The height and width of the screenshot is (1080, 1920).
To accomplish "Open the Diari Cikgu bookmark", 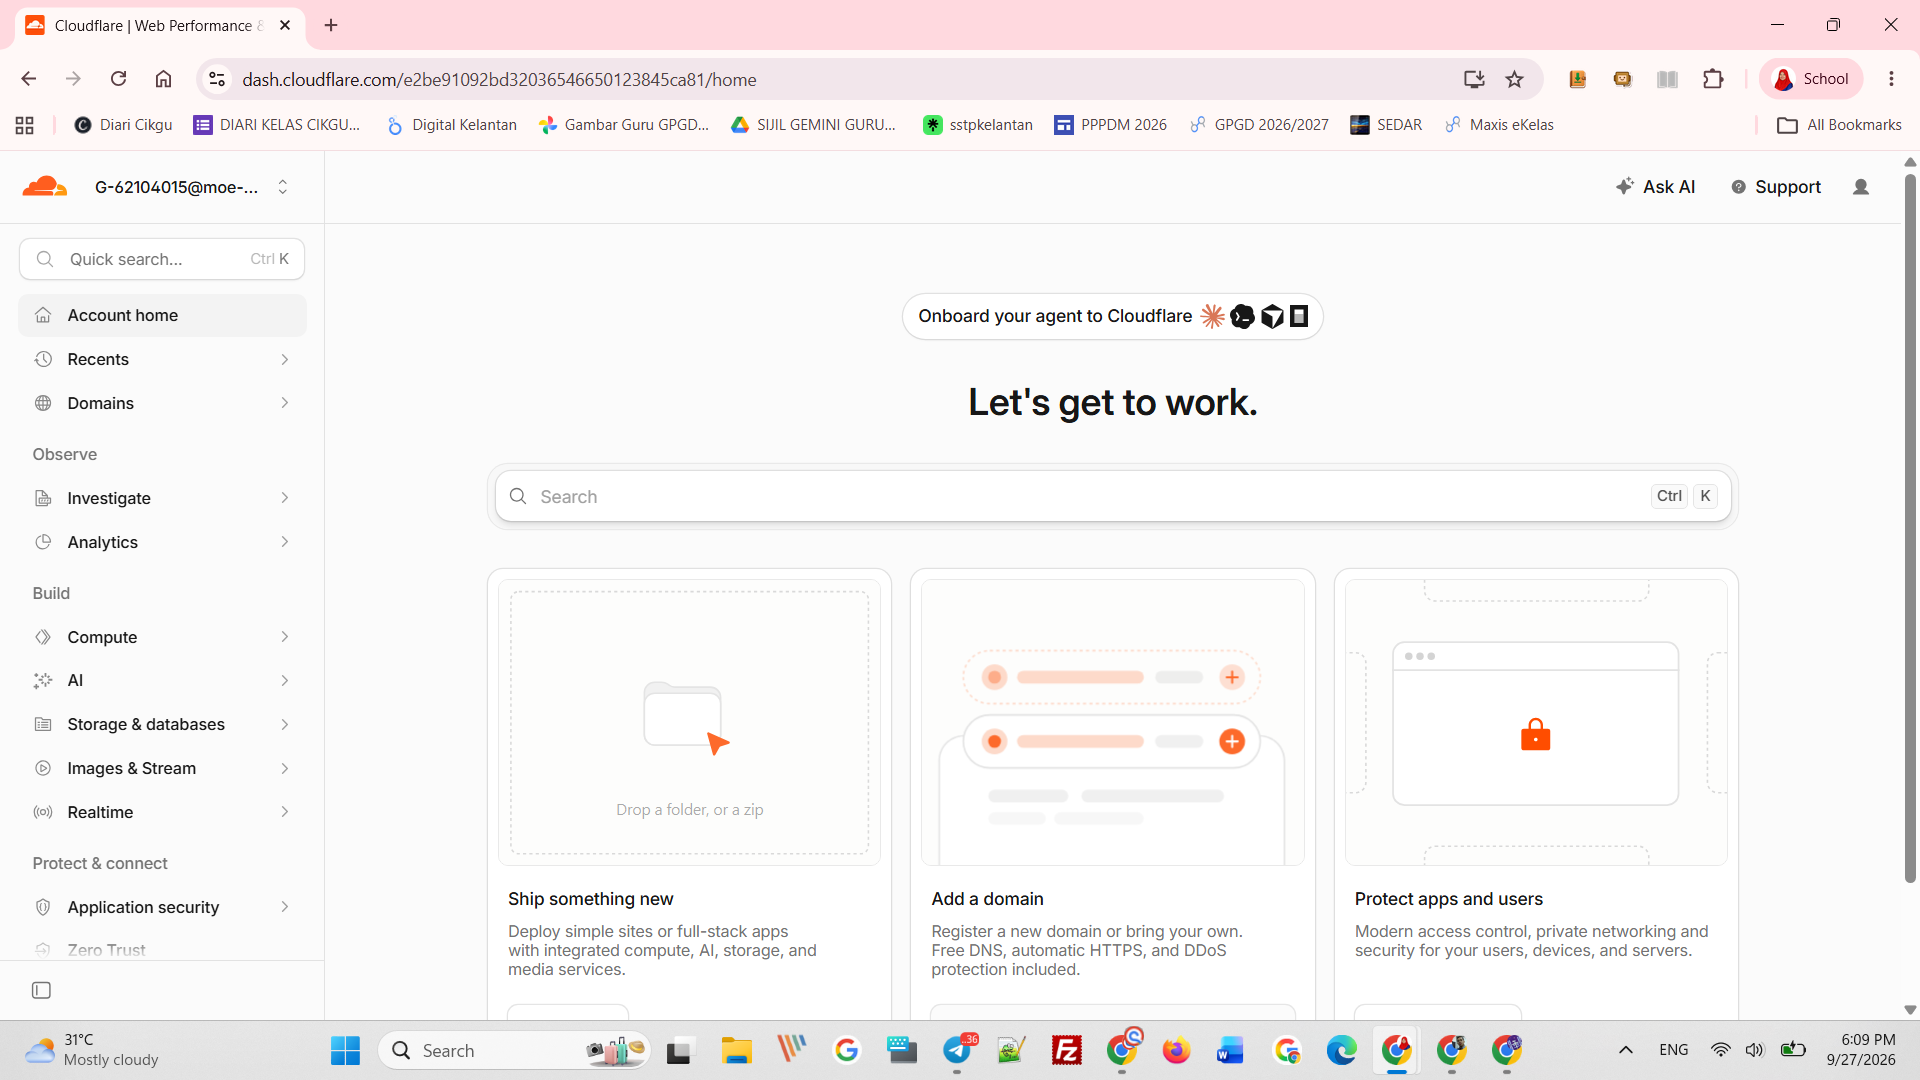I will point(123,125).
